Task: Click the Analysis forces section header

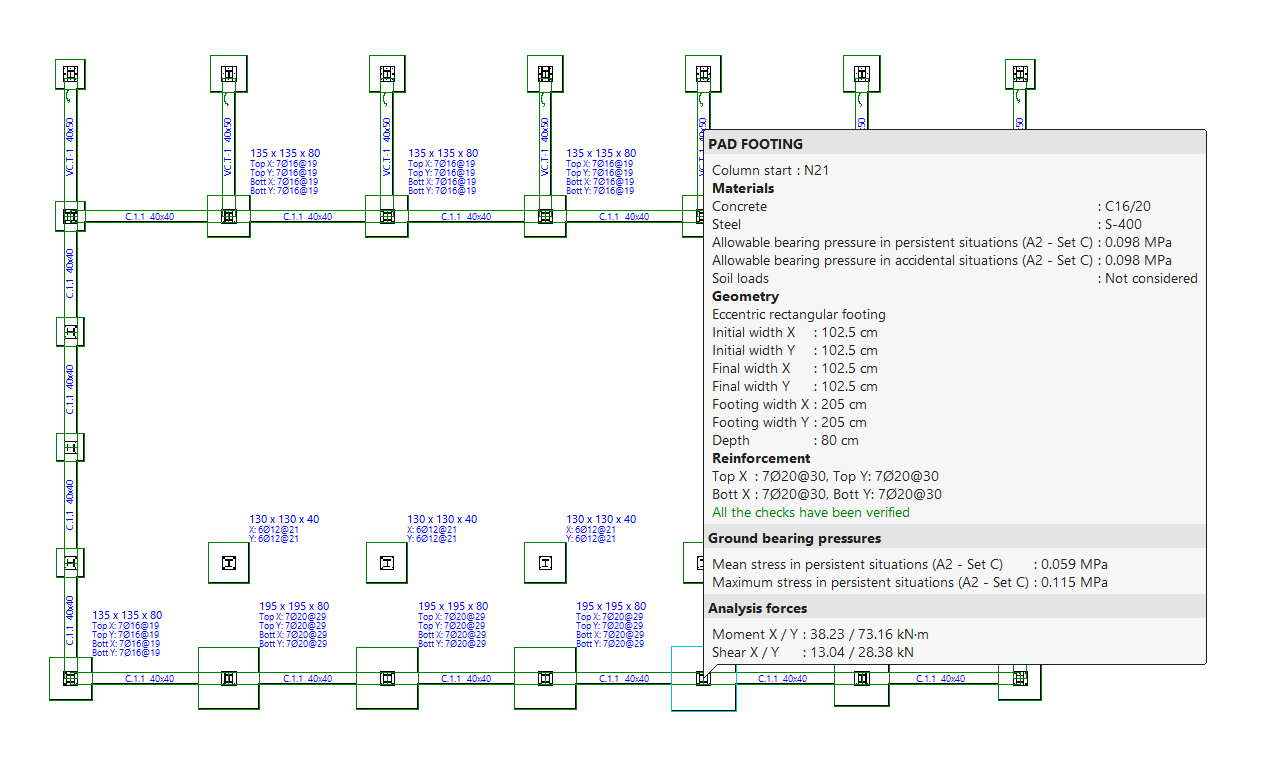Action: [757, 608]
